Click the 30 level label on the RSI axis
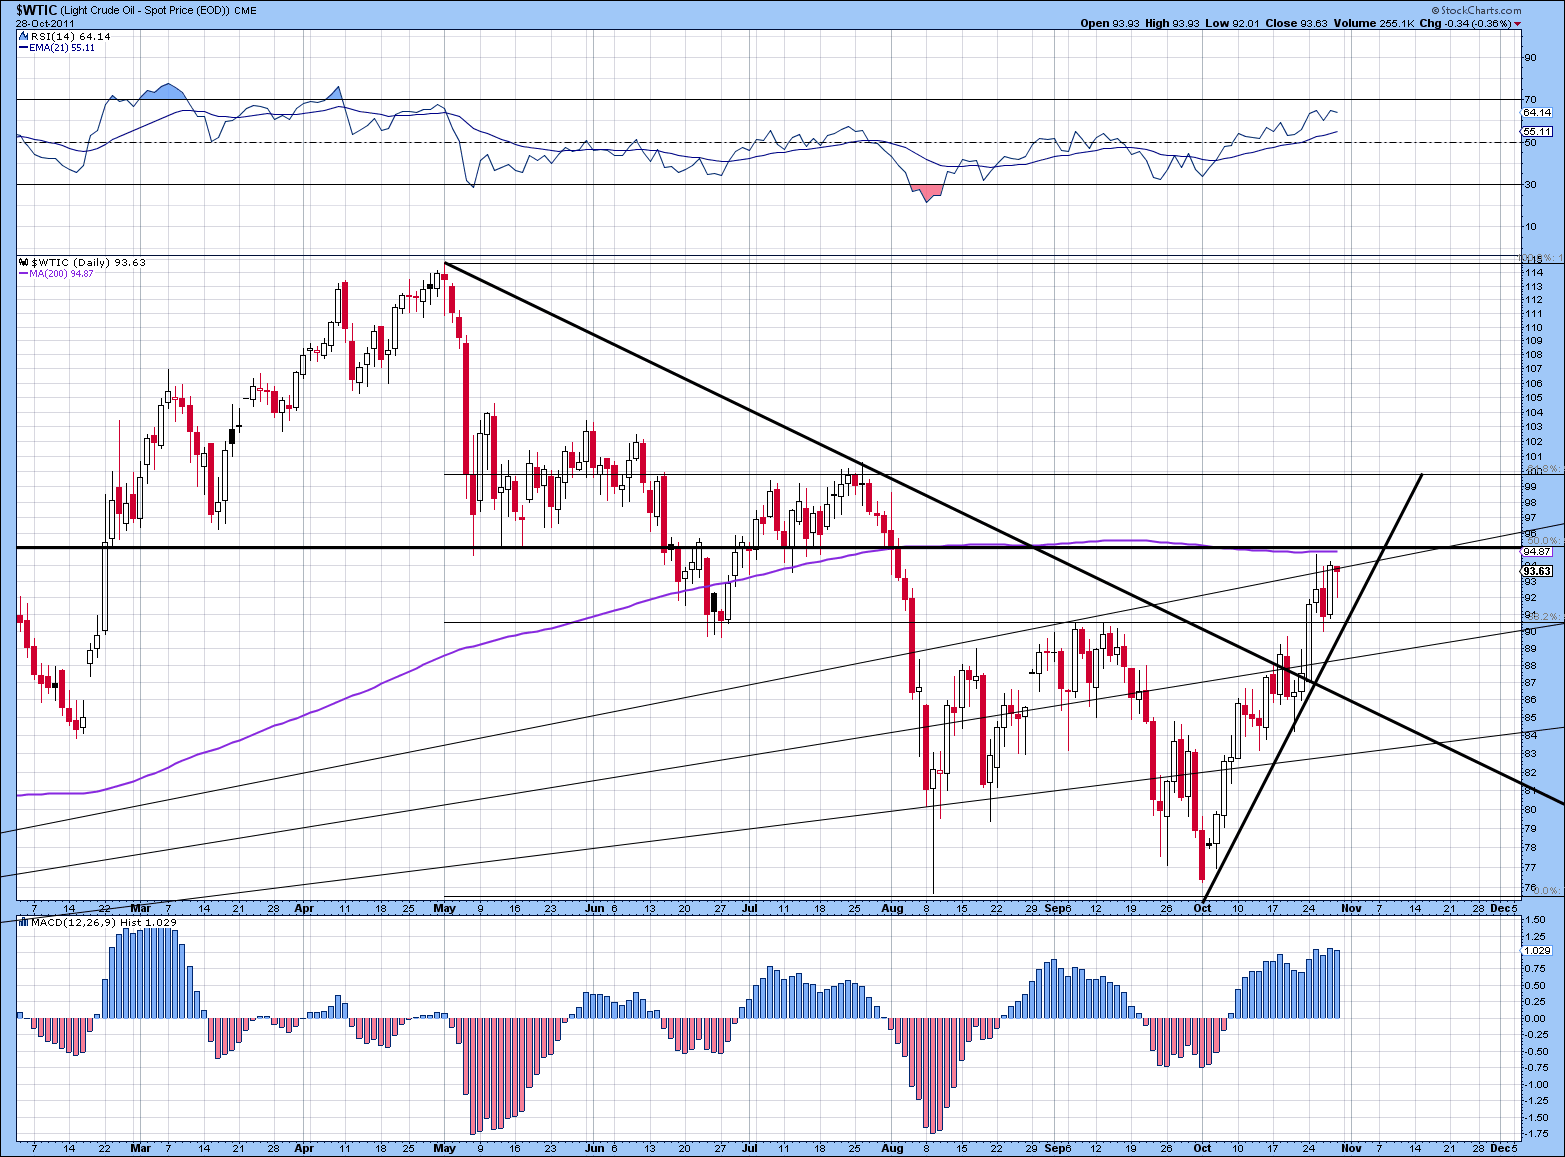 [x=1529, y=184]
